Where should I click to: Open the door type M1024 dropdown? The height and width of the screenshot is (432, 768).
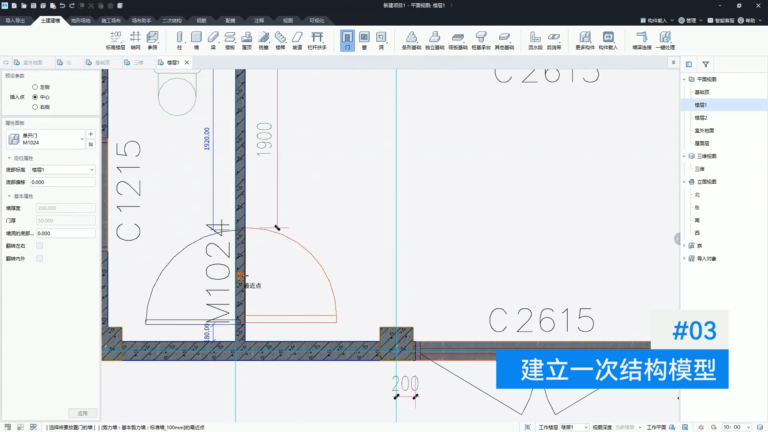(x=46, y=139)
